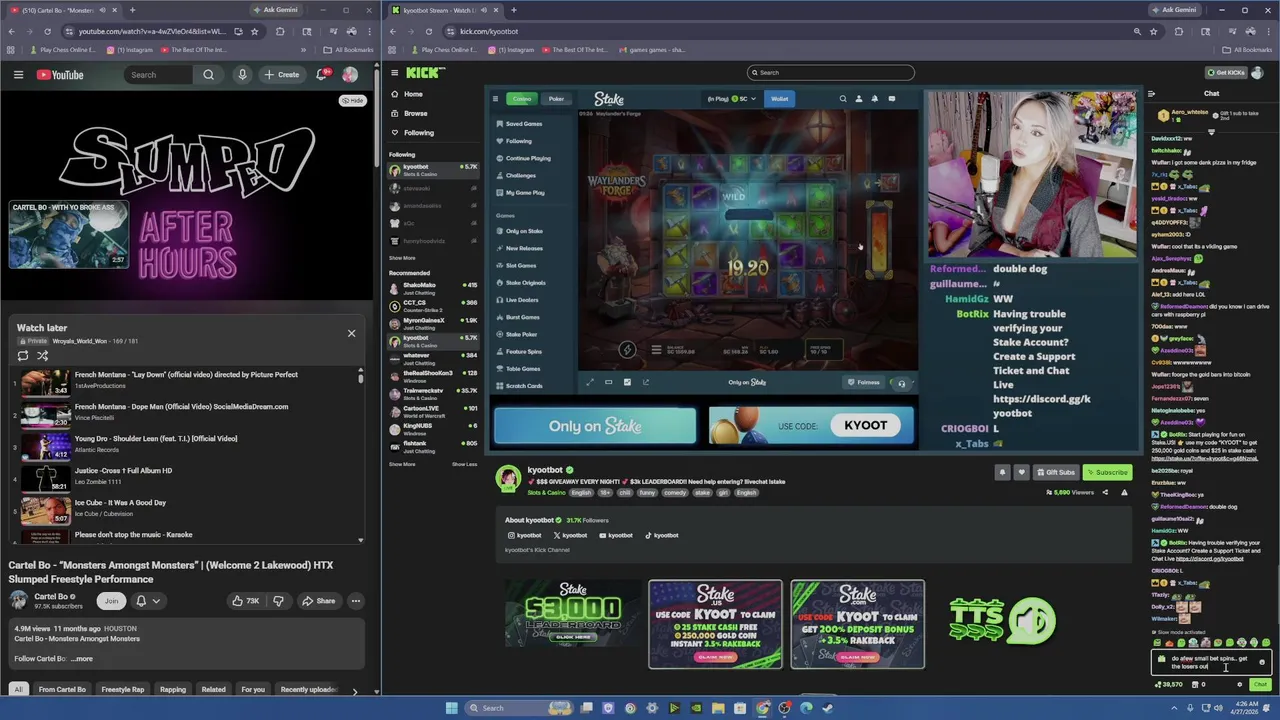Open Kick sidebar hamburger menu

click(x=395, y=72)
